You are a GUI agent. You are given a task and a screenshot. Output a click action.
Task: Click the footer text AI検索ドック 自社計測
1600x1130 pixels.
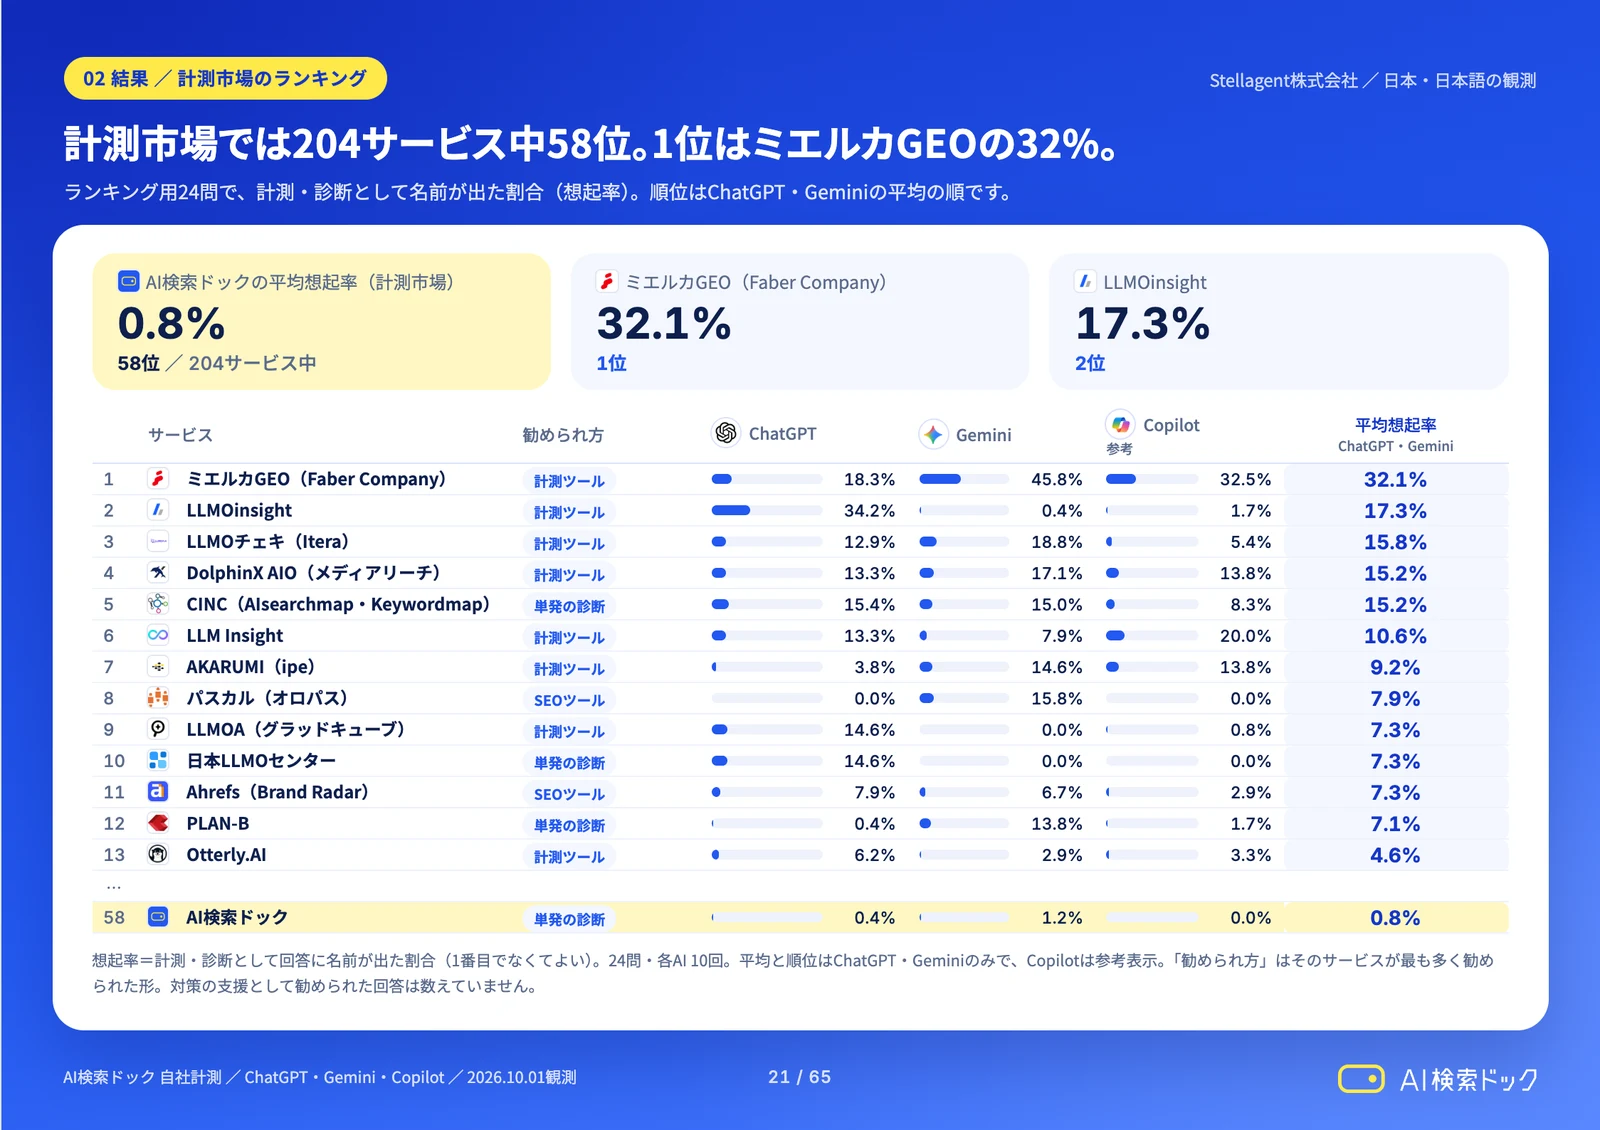tap(142, 1077)
